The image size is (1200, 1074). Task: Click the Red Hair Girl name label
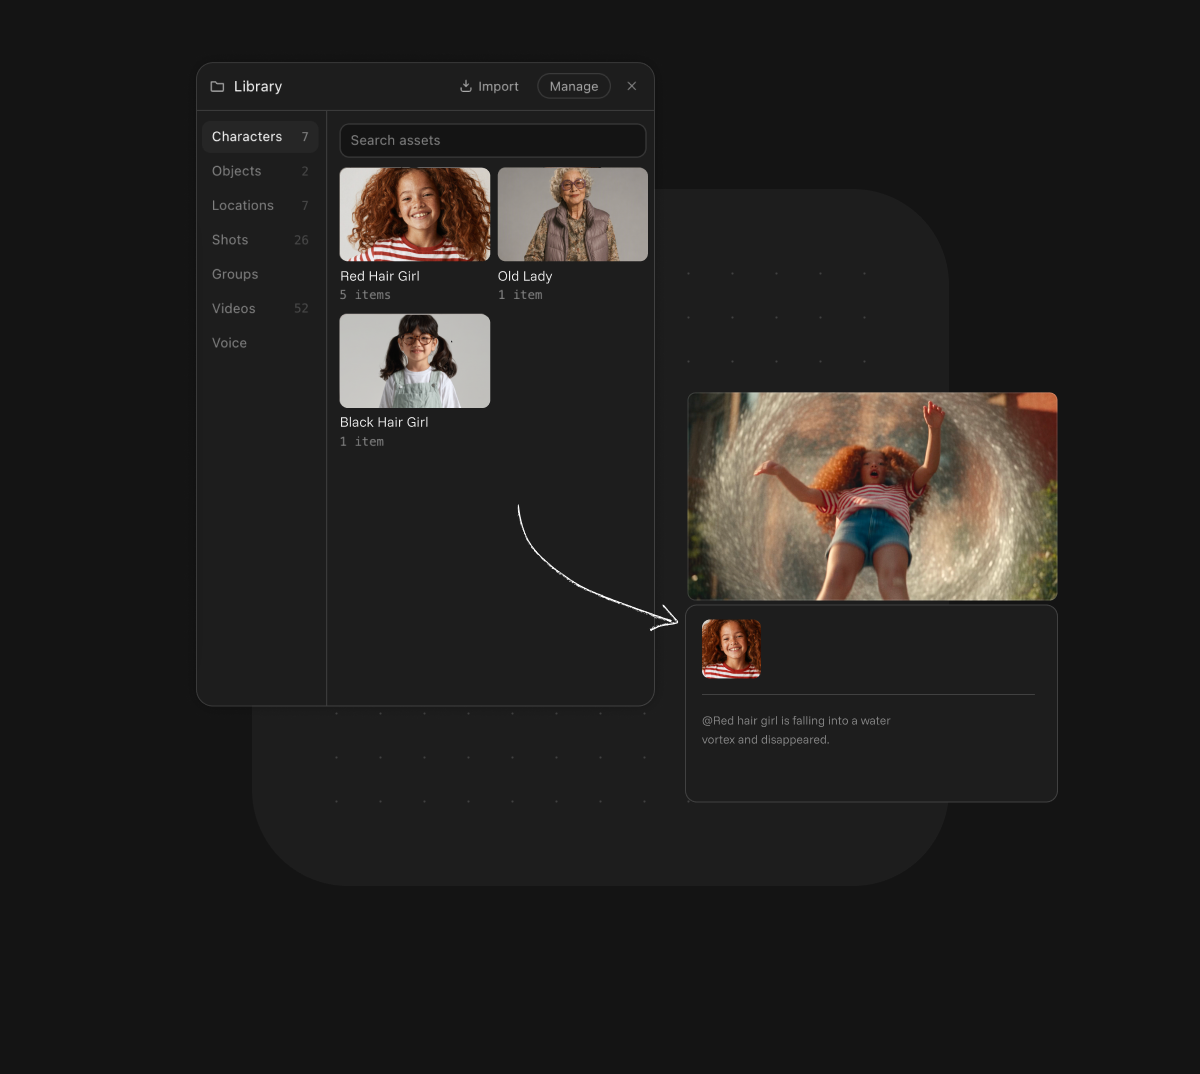pos(380,276)
